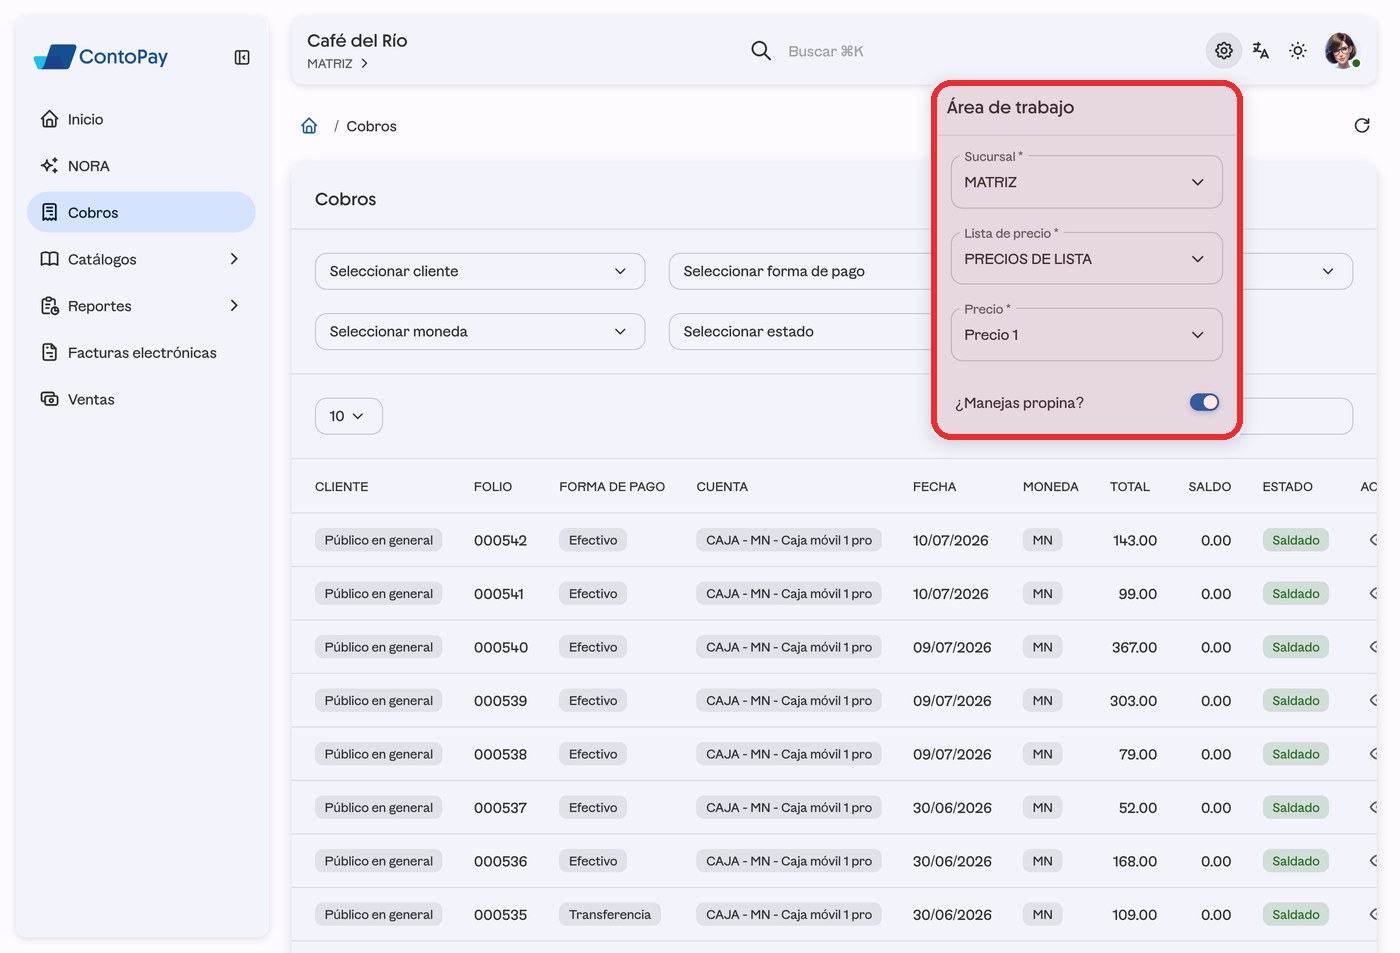Open the user avatar menu

pyautogui.click(x=1341, y=50)
